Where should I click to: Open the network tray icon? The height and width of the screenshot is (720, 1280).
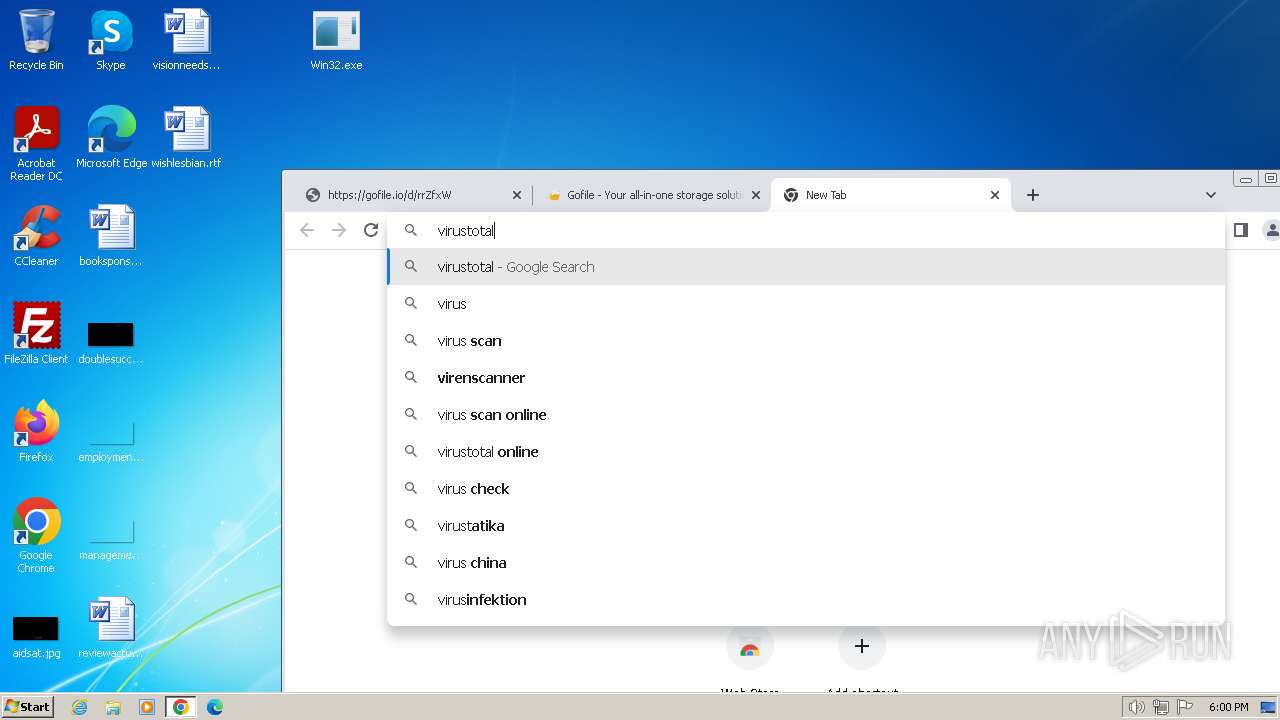[x=1161, y=707]
